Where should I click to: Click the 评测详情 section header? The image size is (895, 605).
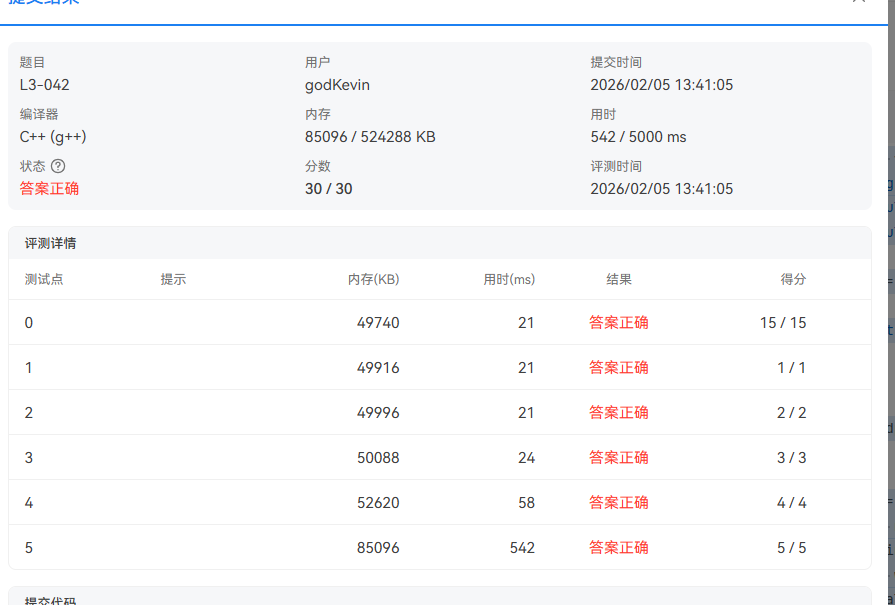tap(50, 243)
